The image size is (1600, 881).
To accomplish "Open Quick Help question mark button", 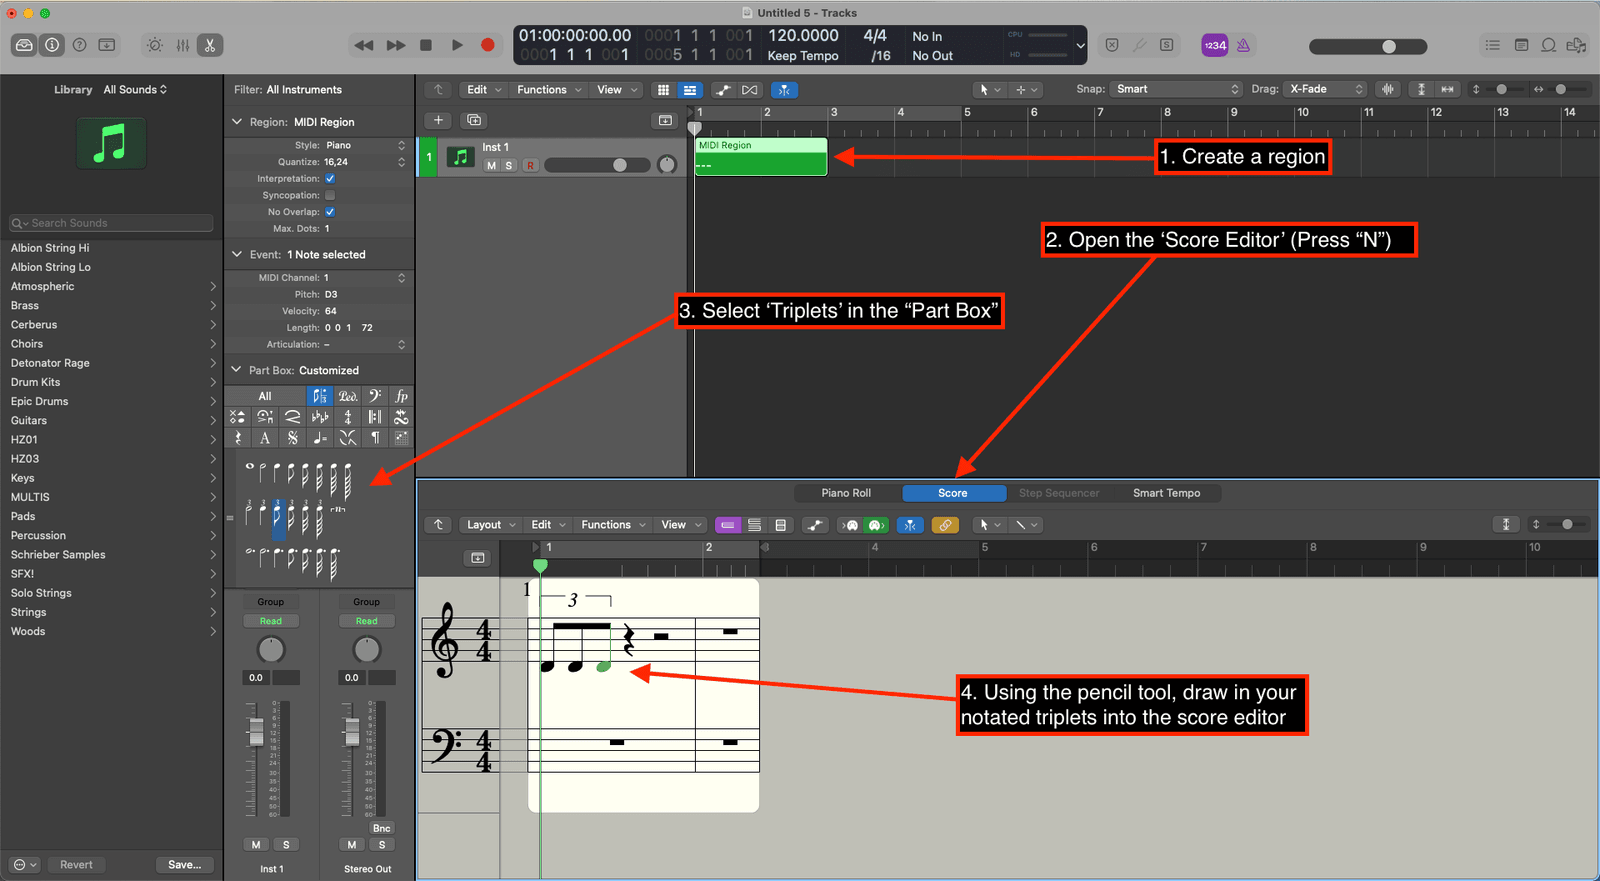I will point(79,45).
